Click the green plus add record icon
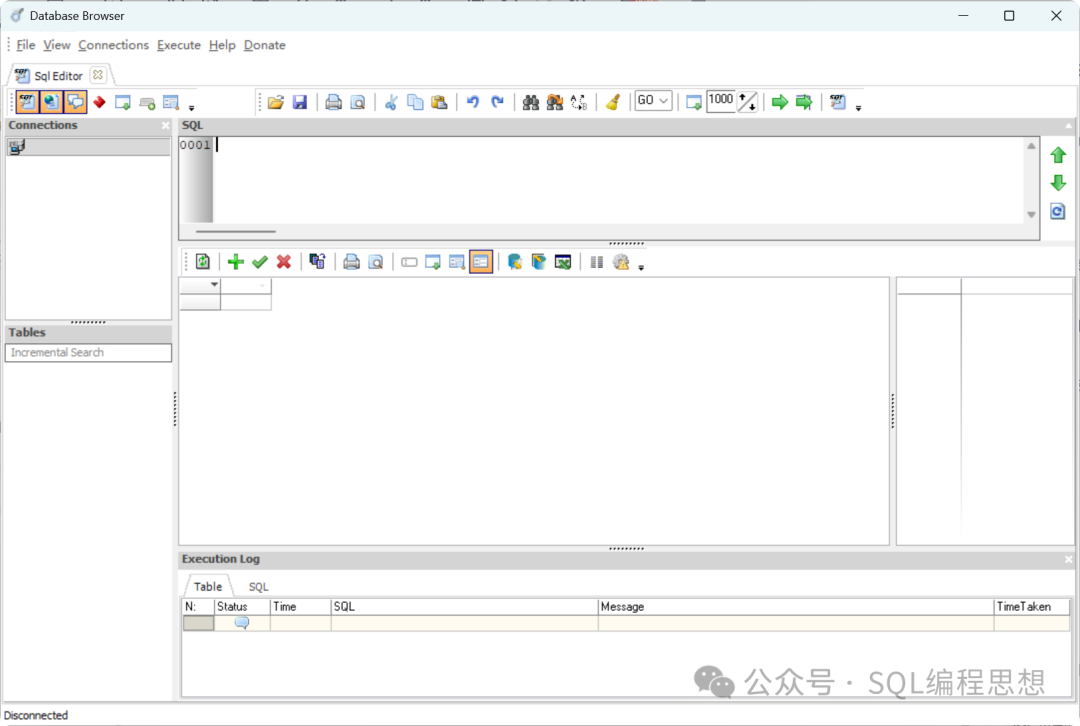 tap(236, 262)
